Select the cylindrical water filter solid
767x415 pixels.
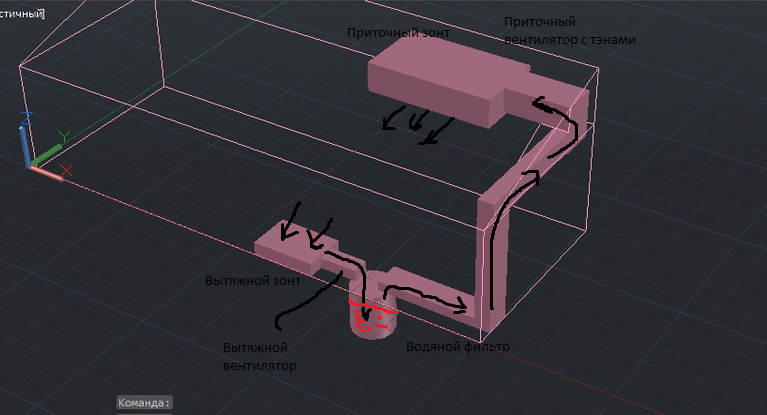374,306
